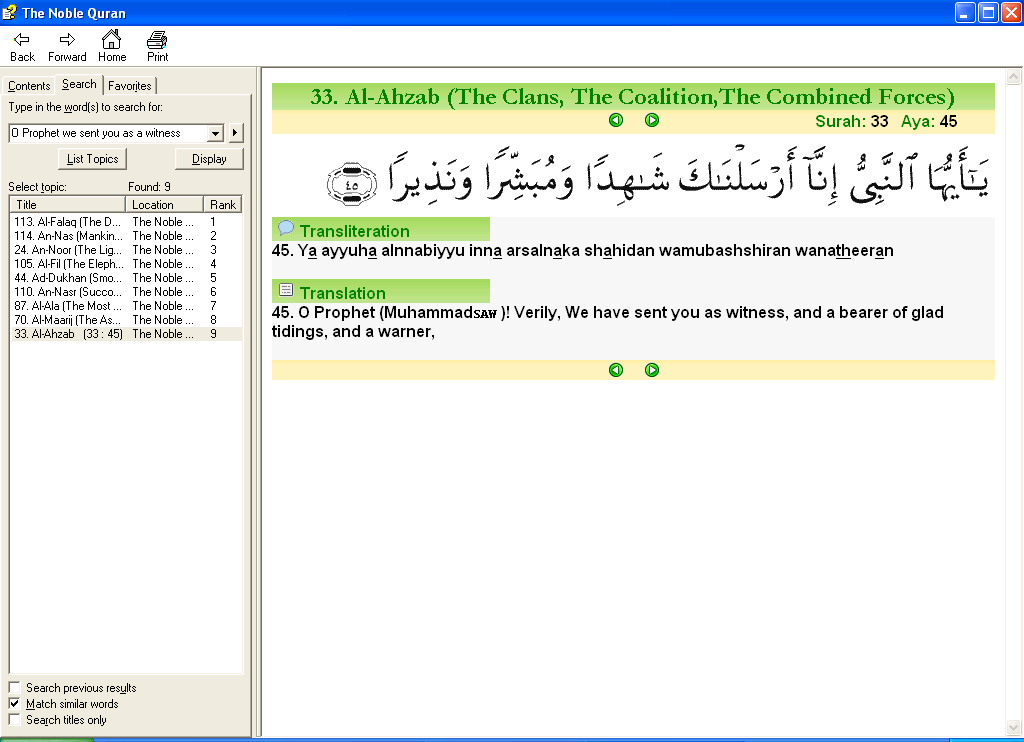Viewport: 1024px width, 742px height.
Task: Enable Search titles only checkbox
Action: (x=14, y=720)
